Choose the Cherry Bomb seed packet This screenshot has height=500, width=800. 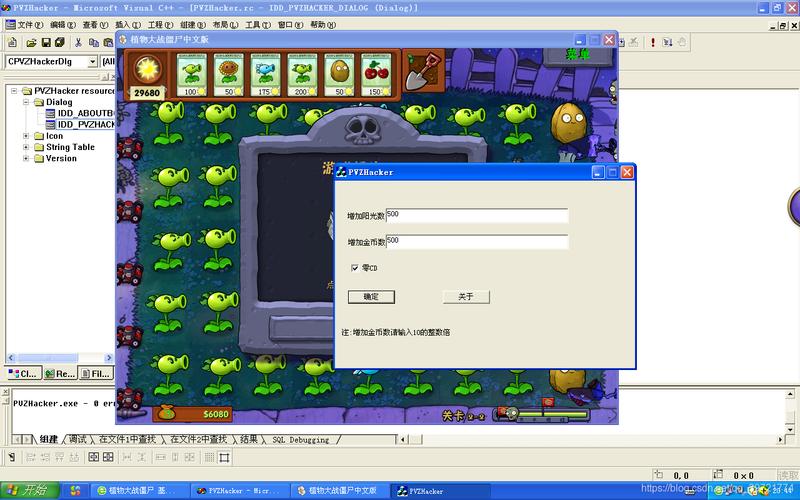coord(377,74)
